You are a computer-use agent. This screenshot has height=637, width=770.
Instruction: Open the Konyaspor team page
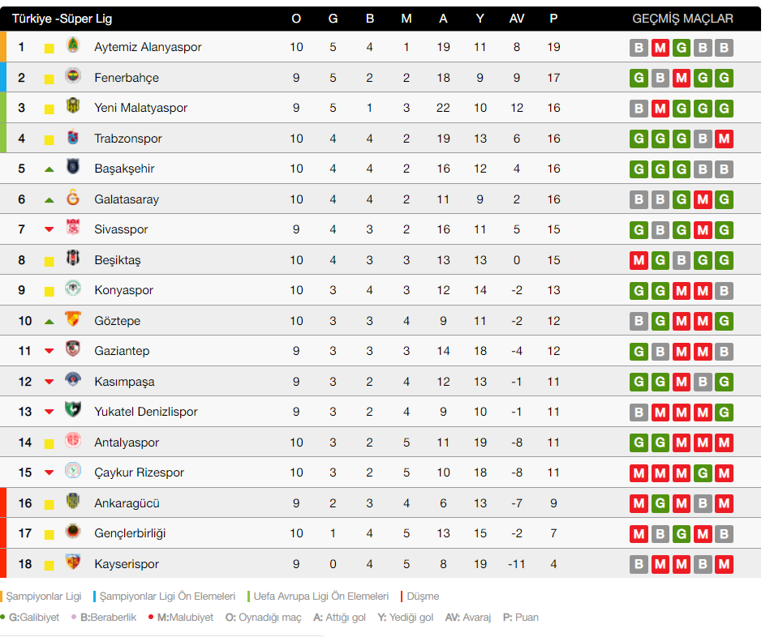[124, 290]
